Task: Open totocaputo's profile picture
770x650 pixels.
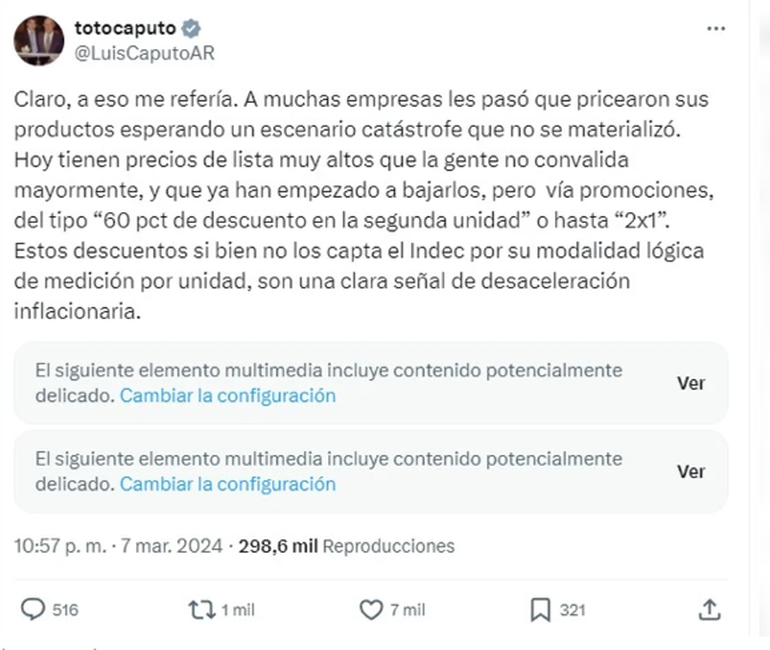Action: point(39,41)
